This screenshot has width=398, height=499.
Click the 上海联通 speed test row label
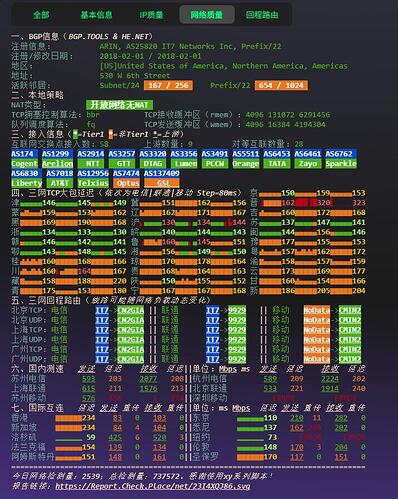tap(28, 388)
